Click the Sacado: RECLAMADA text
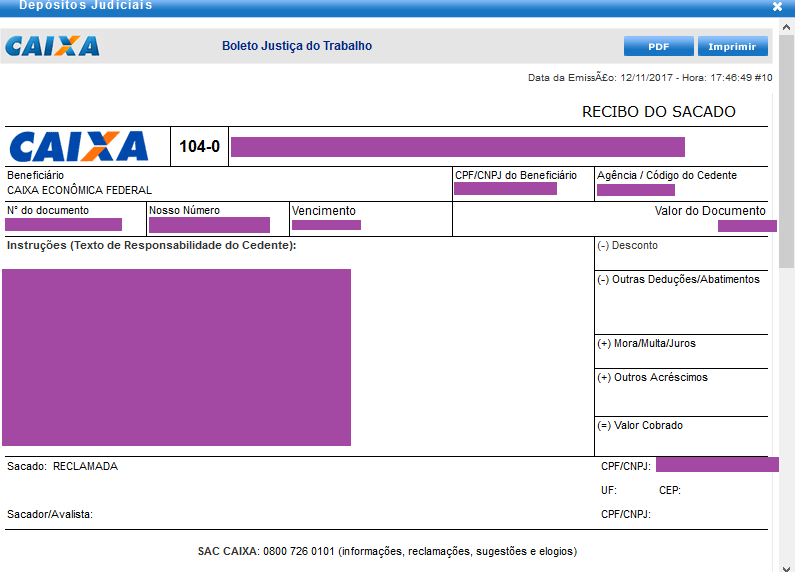795x572 pixels. tap(62, 466)
